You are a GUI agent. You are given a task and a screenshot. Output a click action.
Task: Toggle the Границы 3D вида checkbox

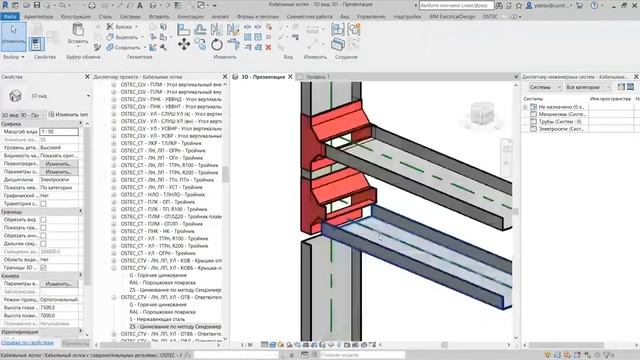pyautogui.click(x=43, y=268)
